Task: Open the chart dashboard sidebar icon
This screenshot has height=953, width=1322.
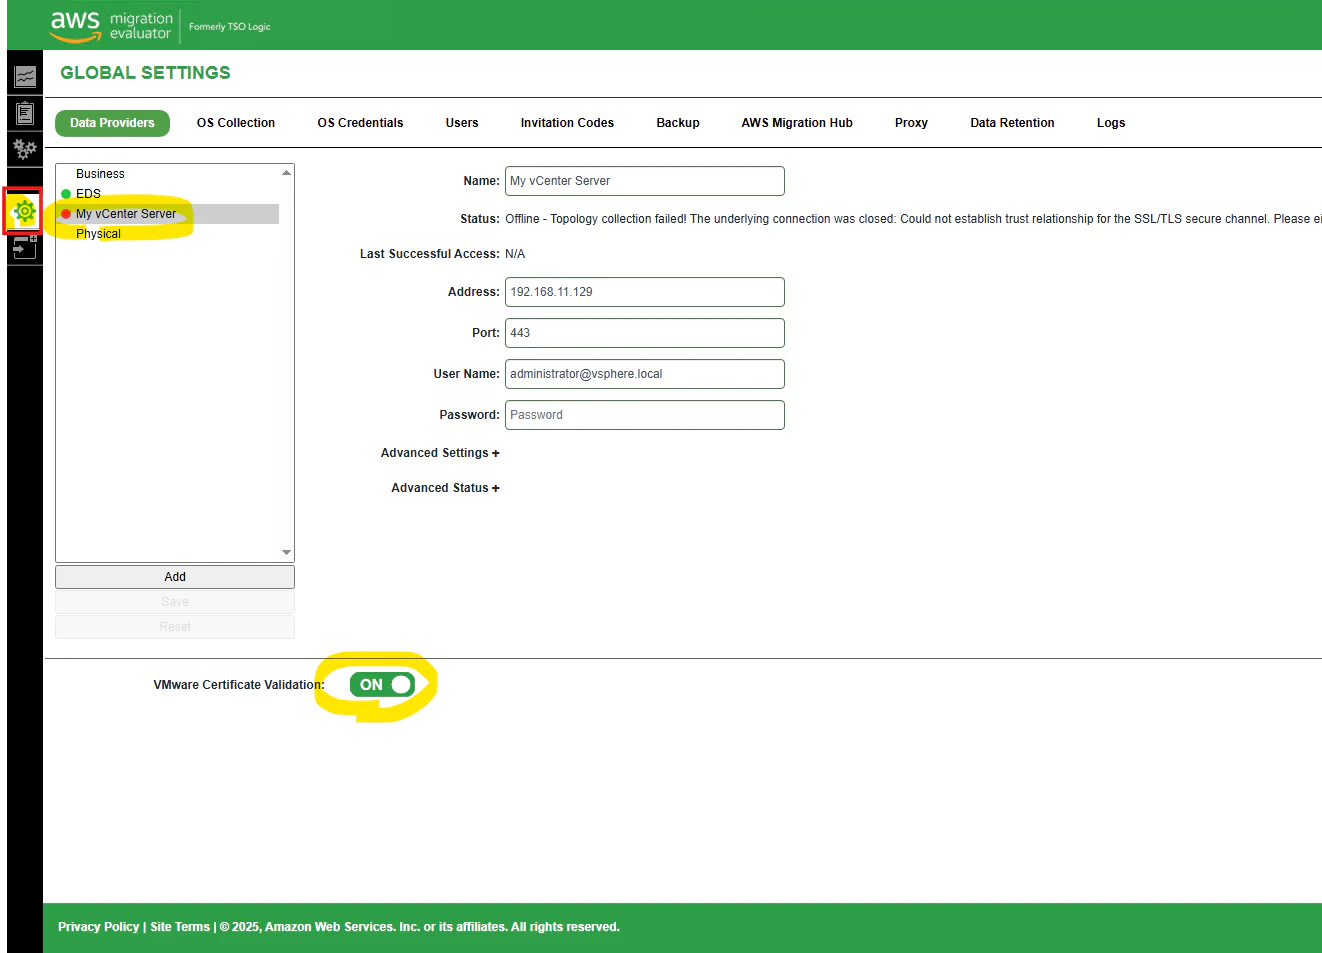Action: coord(25,77)
